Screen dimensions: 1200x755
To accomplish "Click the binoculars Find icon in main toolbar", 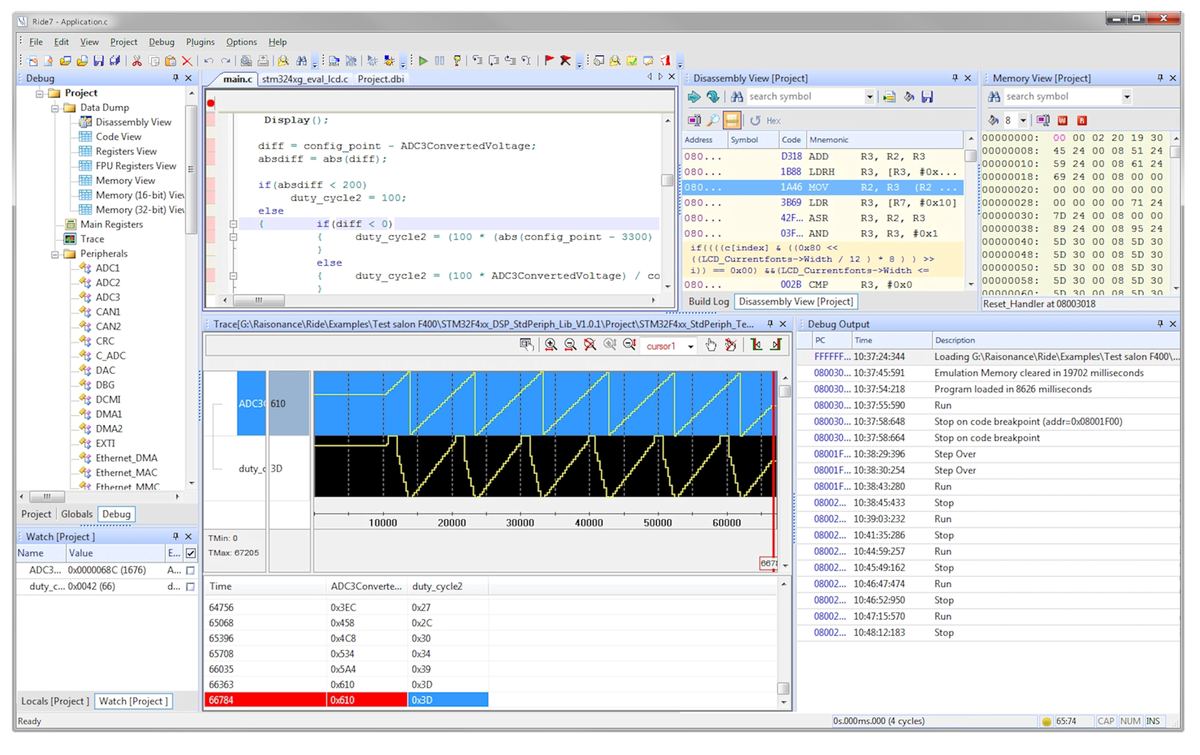I will click(x=302, y=61).
